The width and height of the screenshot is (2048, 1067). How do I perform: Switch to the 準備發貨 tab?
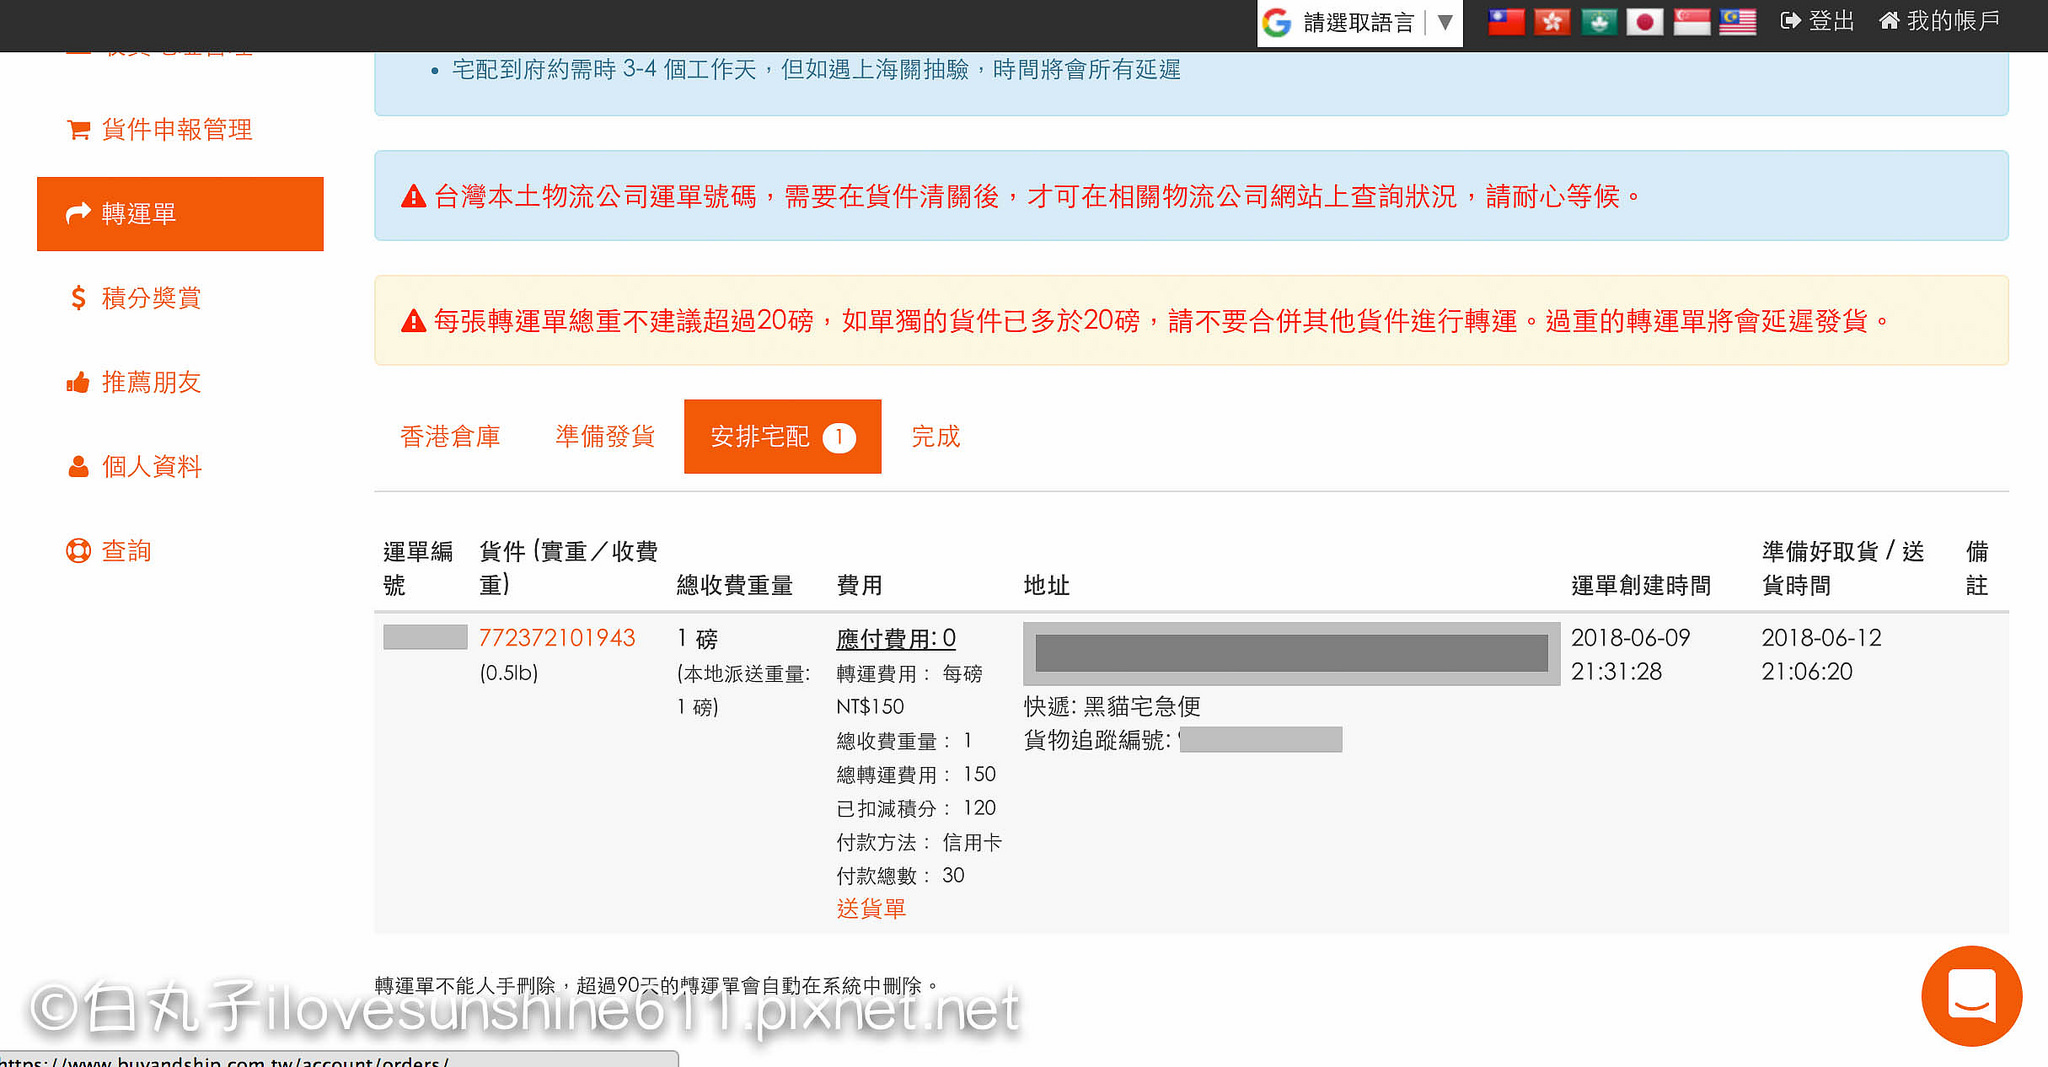(605, 437)
